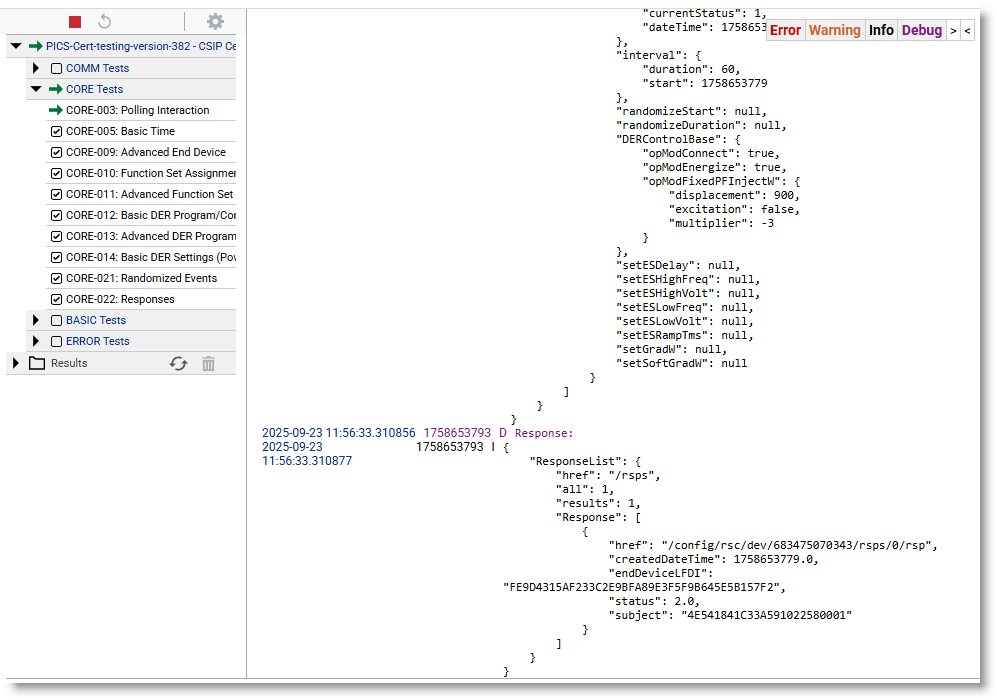Screen dimensions: 996x699
Task: Expand the Results tree node
Action: (15, 363)
